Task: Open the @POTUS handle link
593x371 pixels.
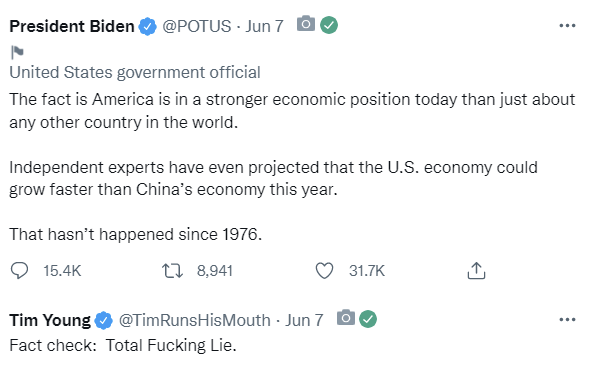Action: [197, 26]
